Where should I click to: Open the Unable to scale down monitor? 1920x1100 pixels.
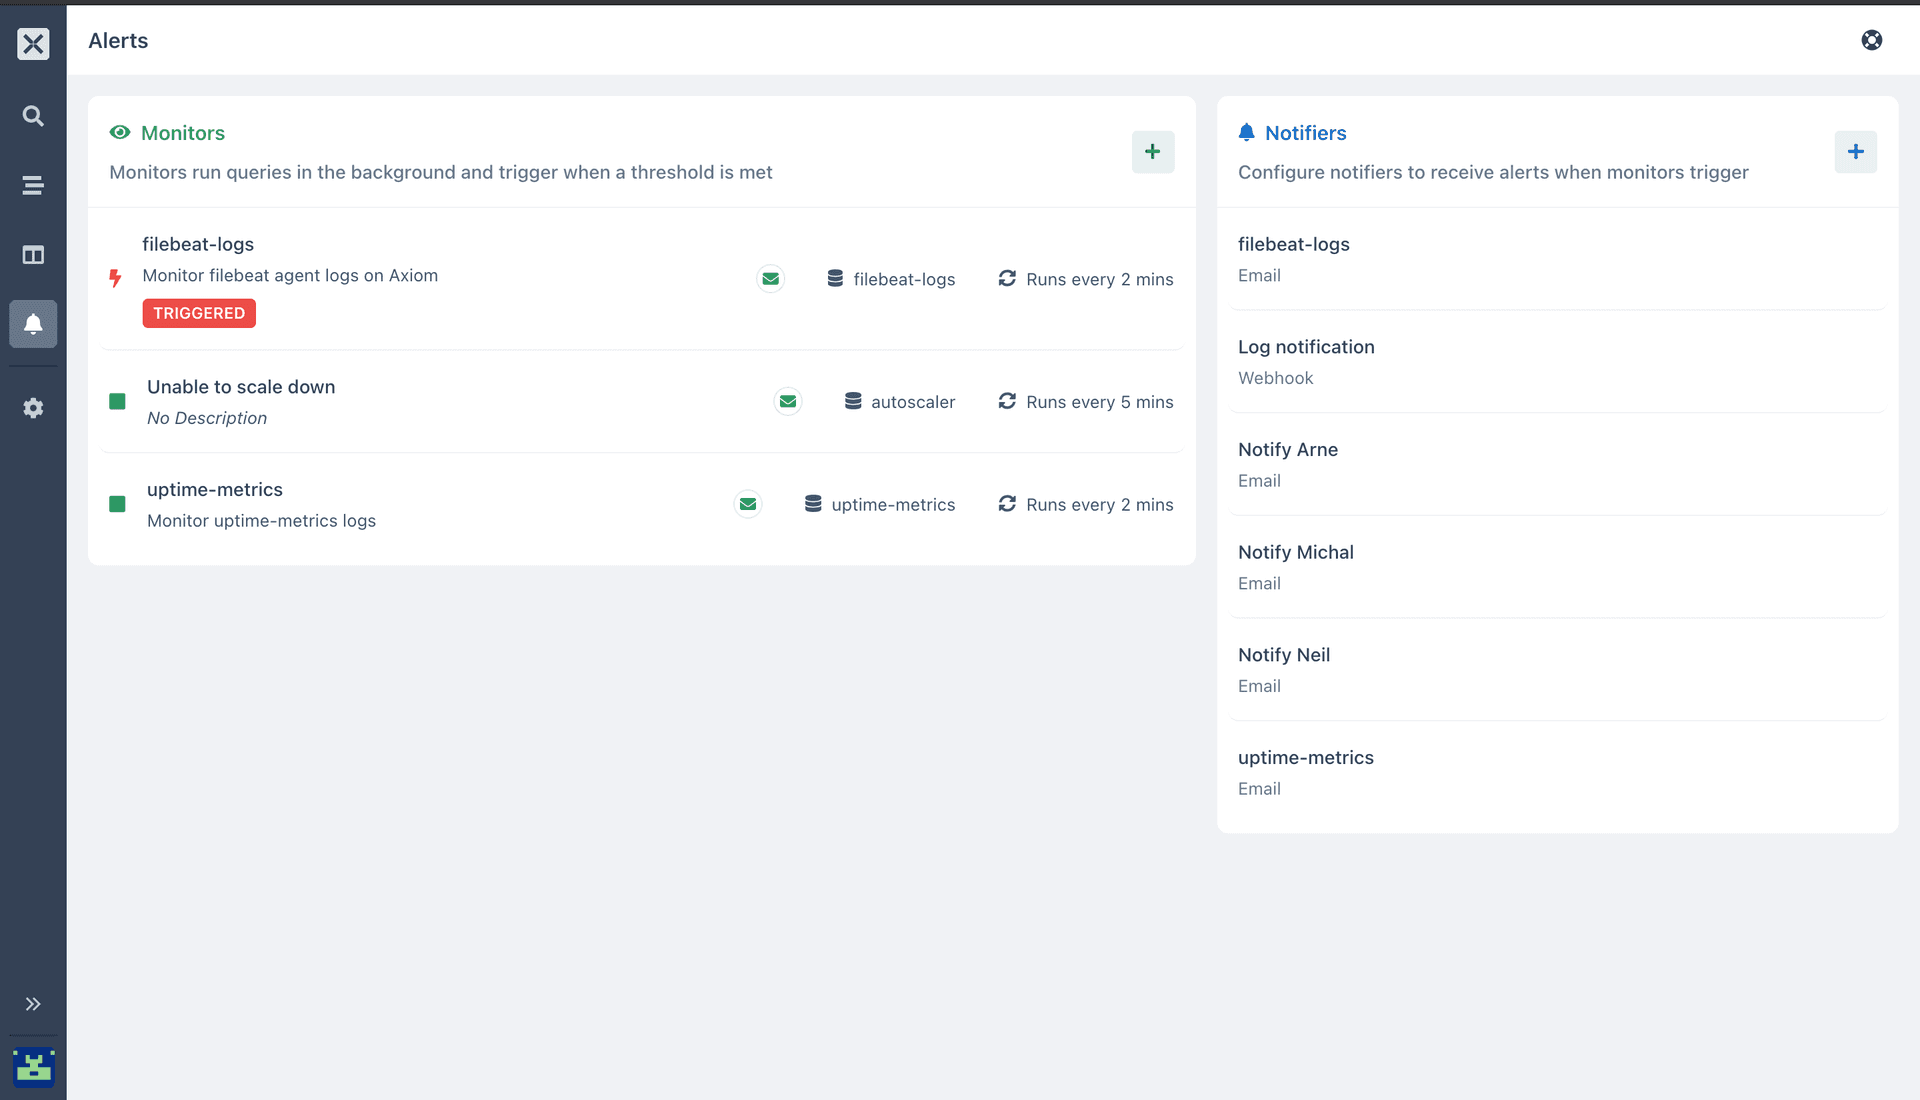[x=241, y=387]
